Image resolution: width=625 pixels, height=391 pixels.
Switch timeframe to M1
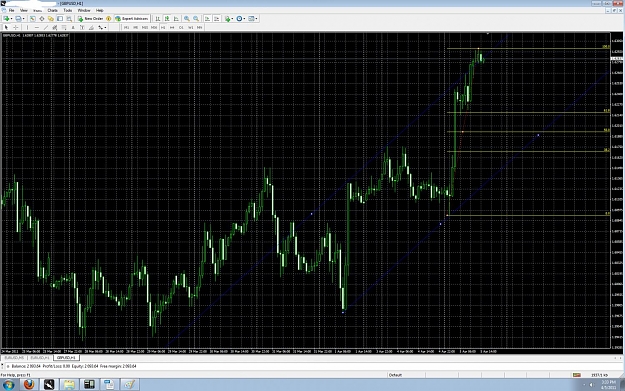[126, 28]
